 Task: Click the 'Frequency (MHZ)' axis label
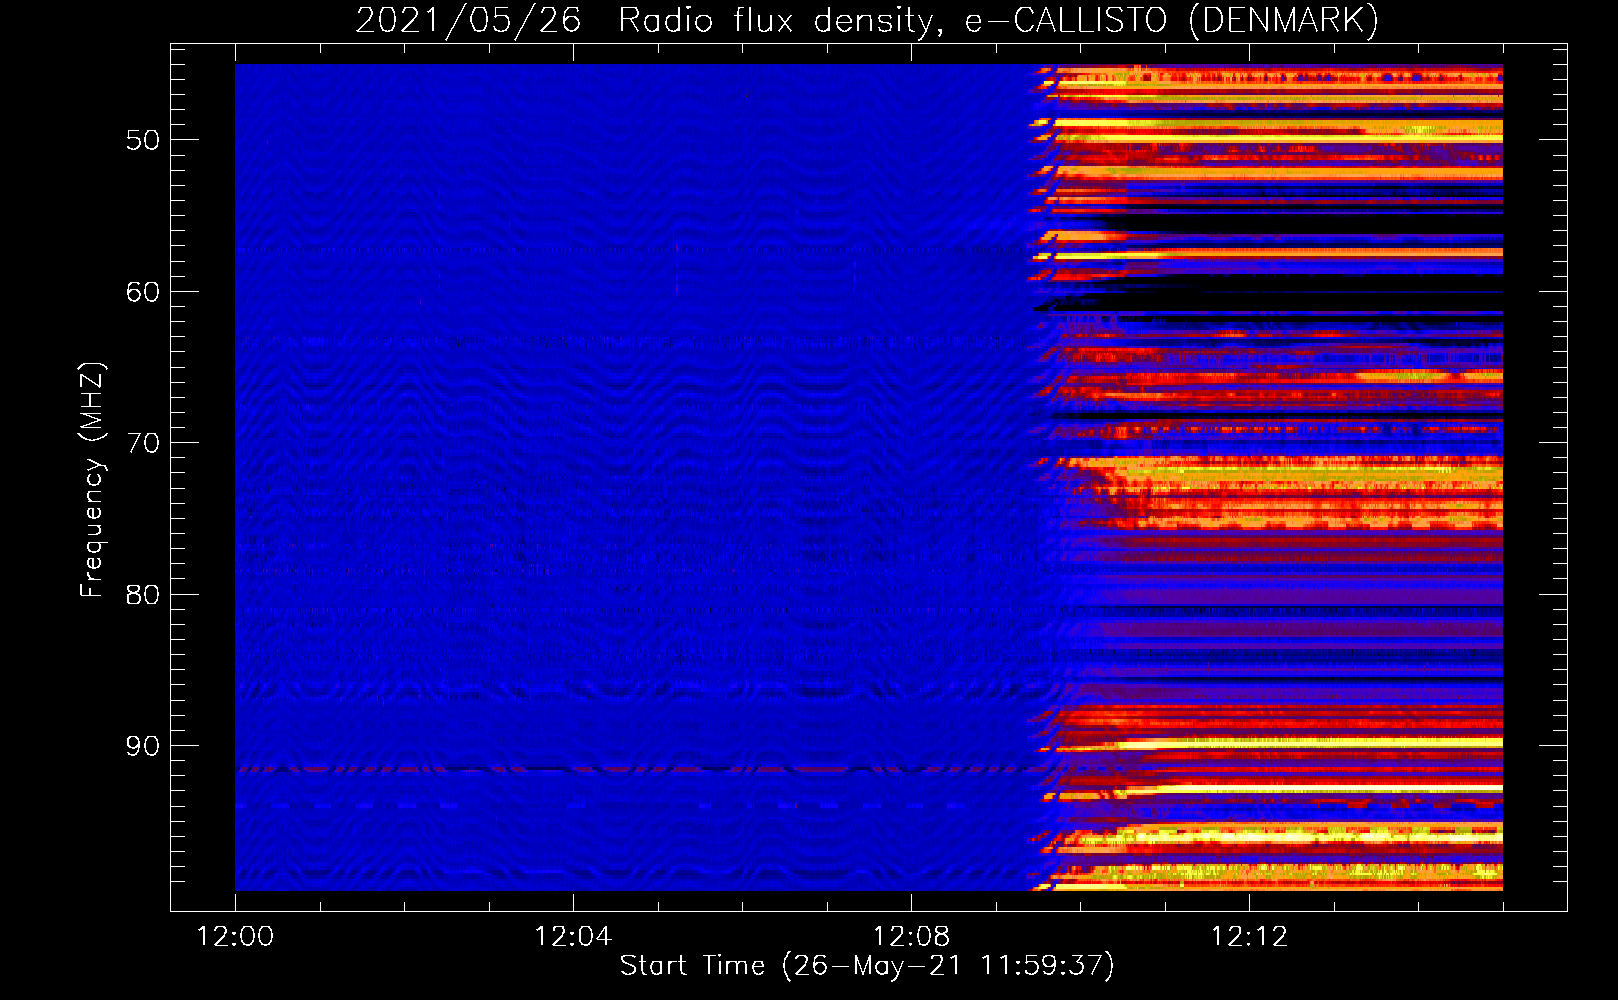[x=92, y=480]
